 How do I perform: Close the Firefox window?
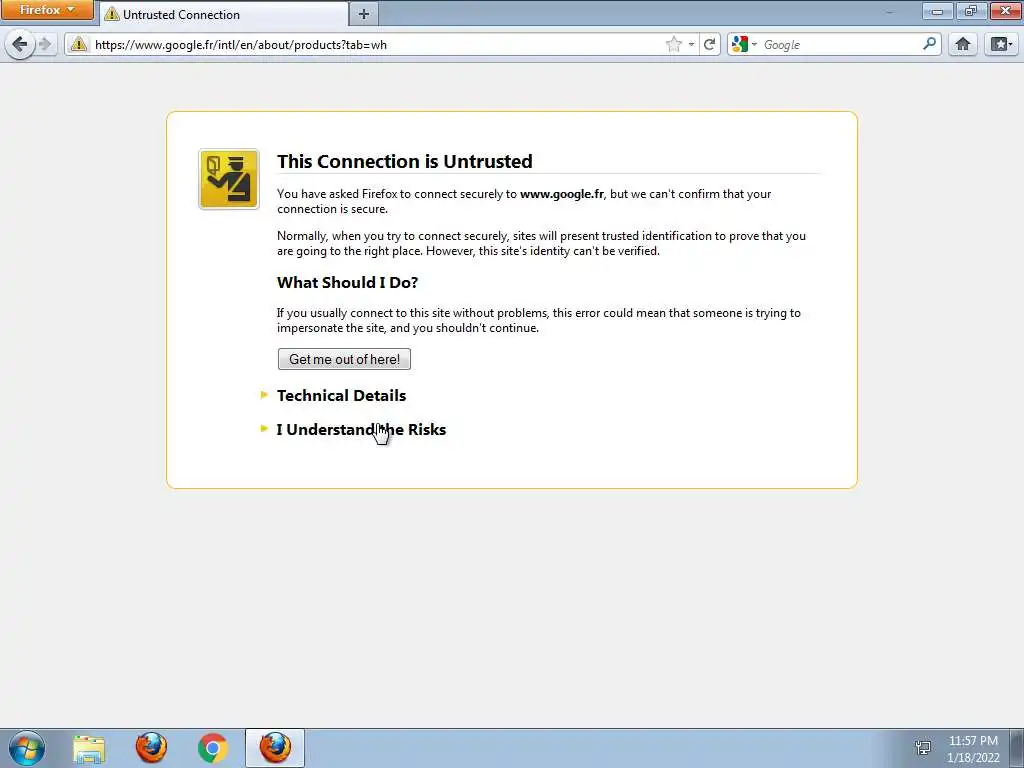click(x=1006, y=10)
